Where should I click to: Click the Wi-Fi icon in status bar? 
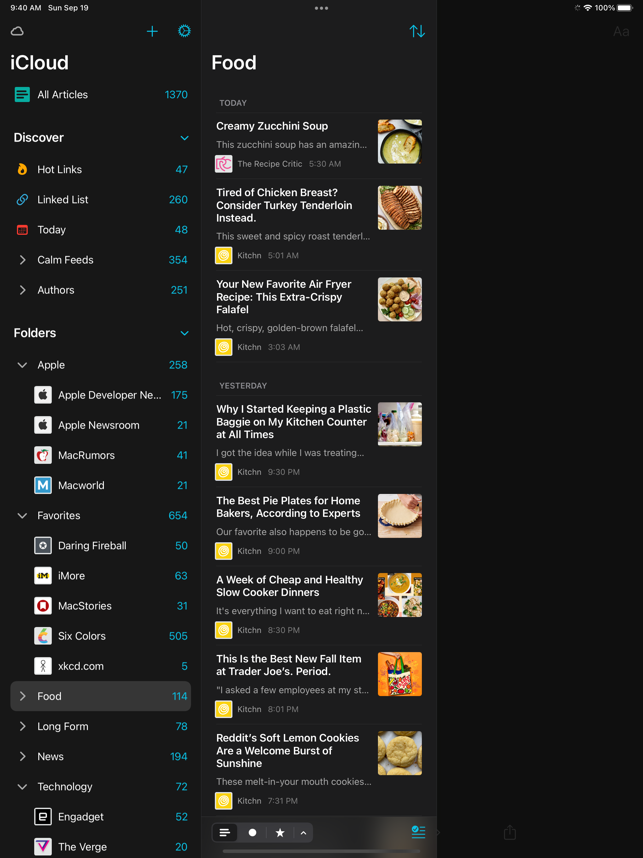click(x=588, y=8)
